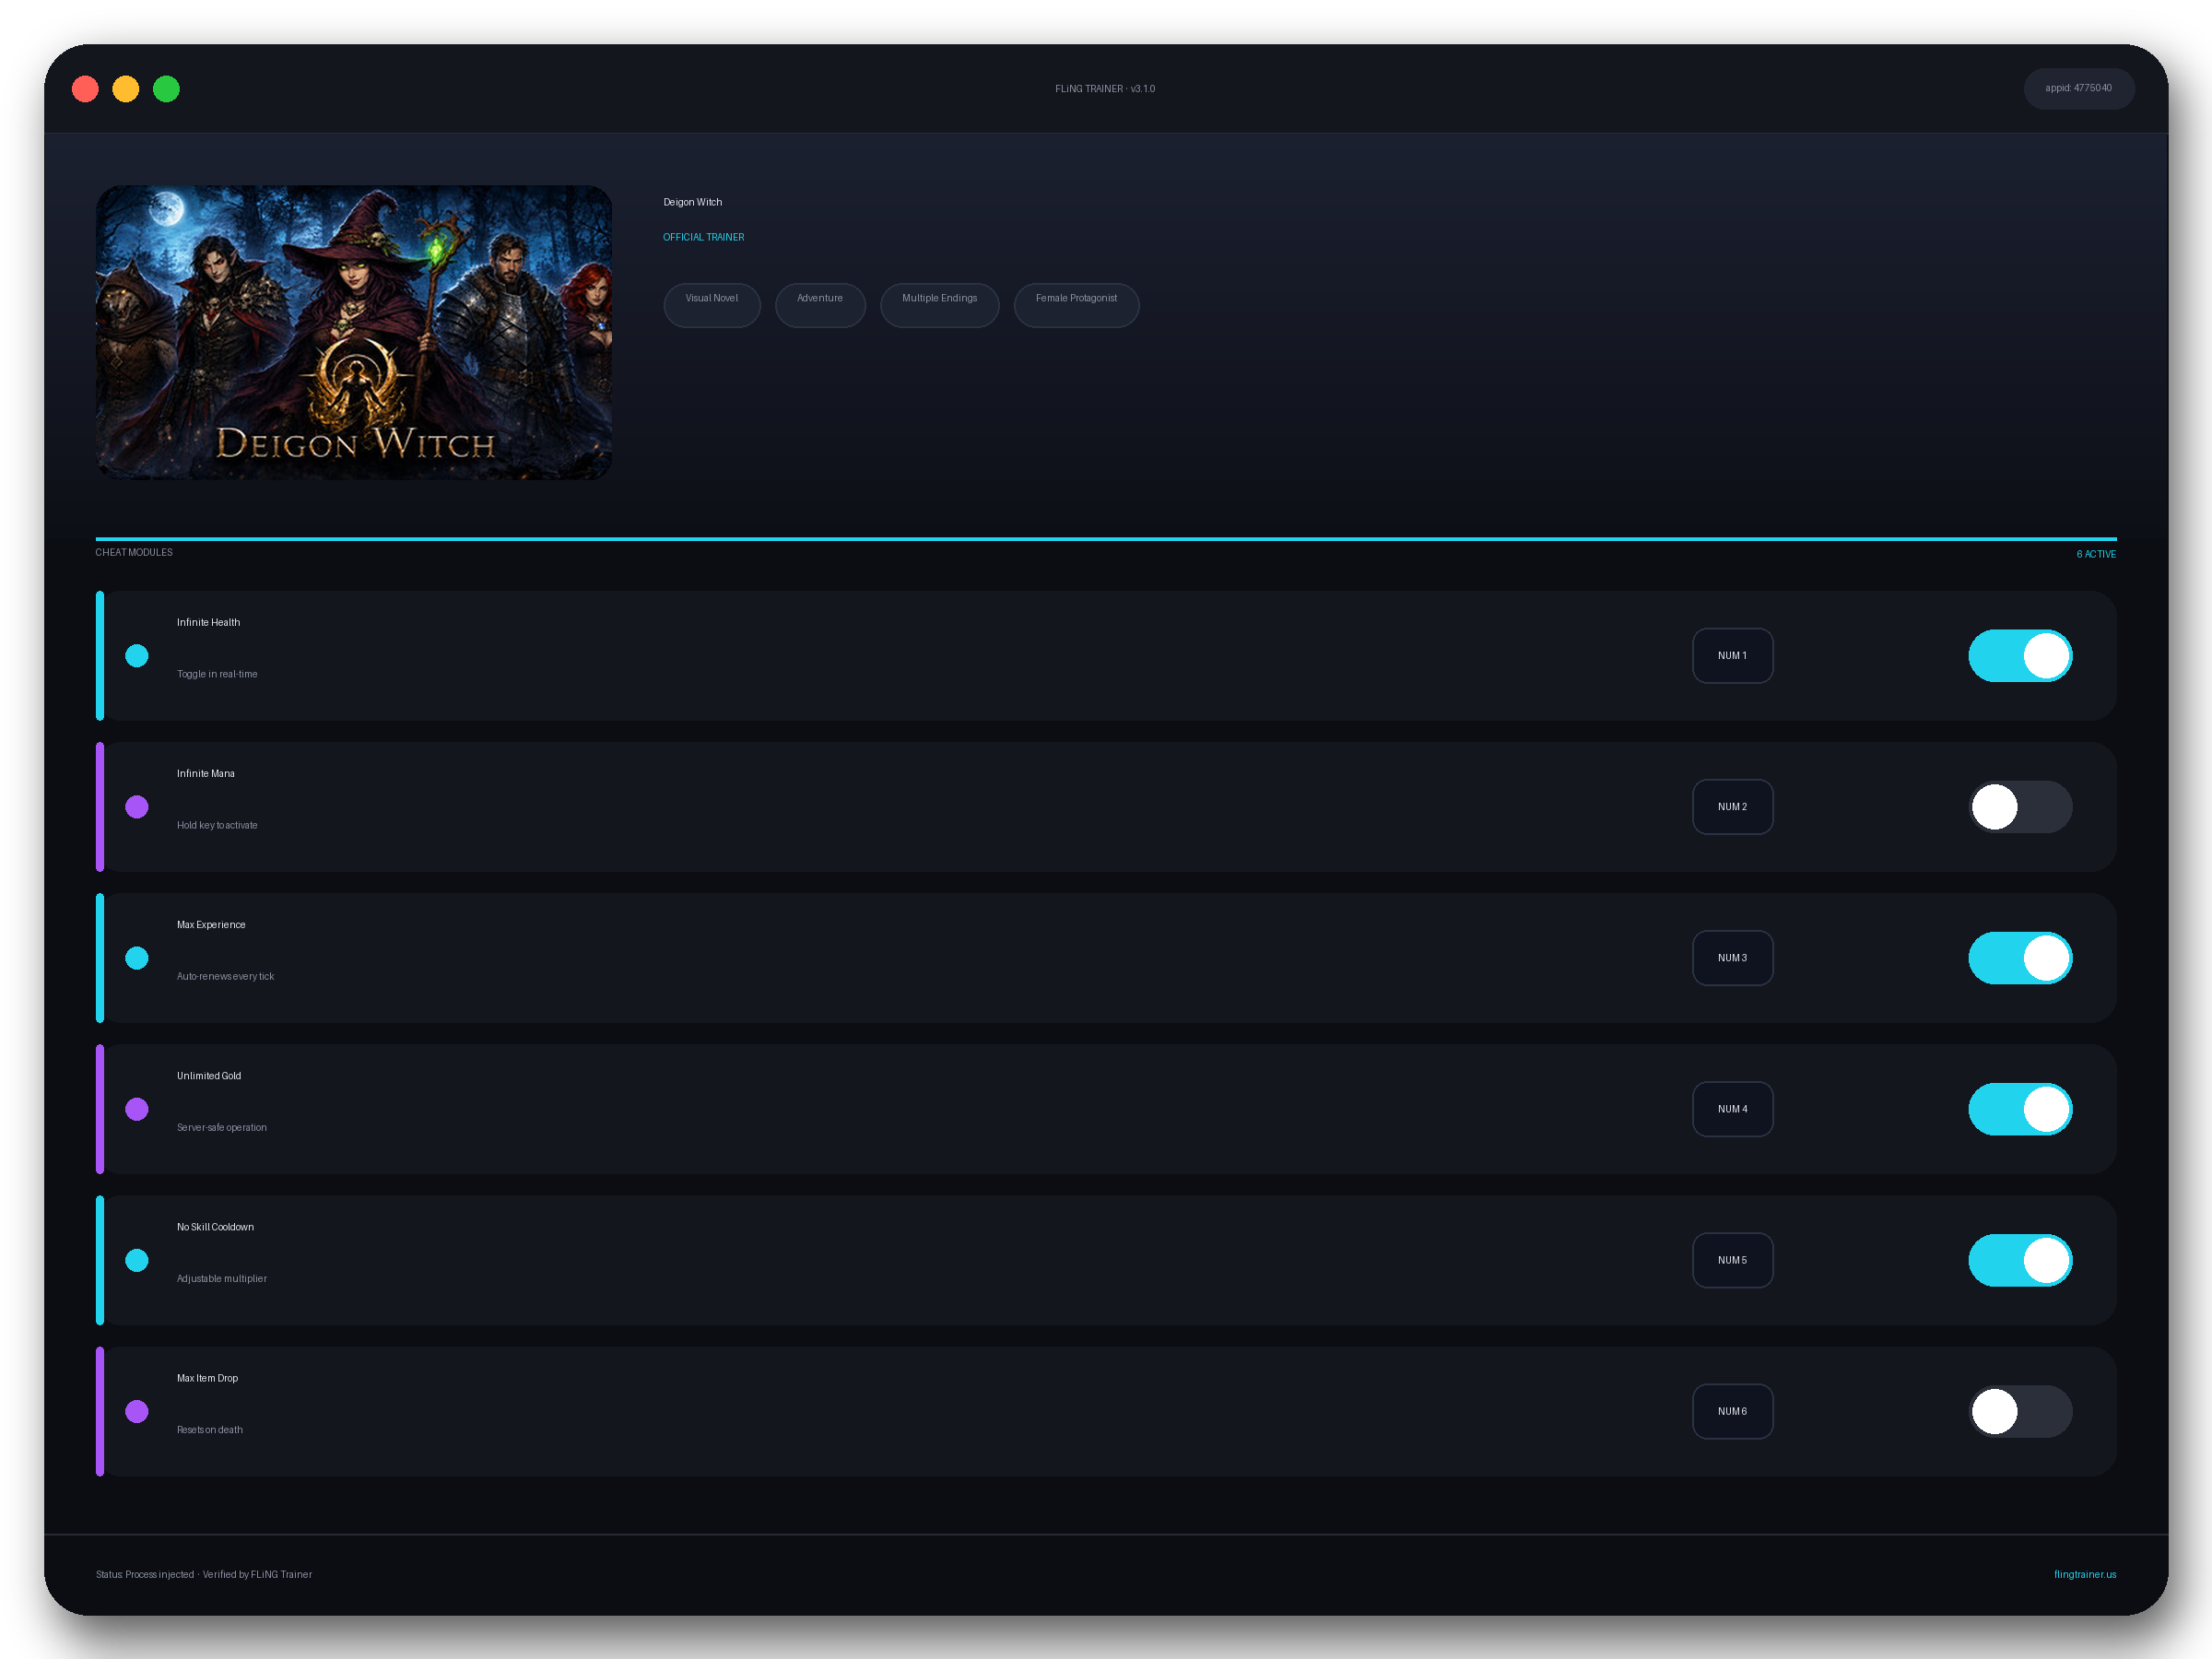Click the Deigon Witch title text
The image size is (2212, 1659).
(x=692, y=202)
